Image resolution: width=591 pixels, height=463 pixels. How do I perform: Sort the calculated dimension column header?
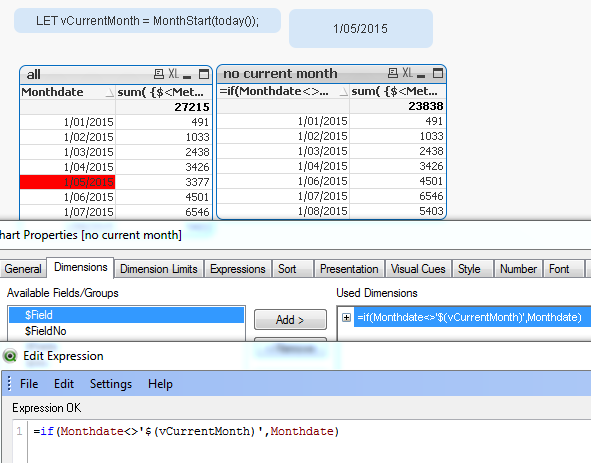283,91
